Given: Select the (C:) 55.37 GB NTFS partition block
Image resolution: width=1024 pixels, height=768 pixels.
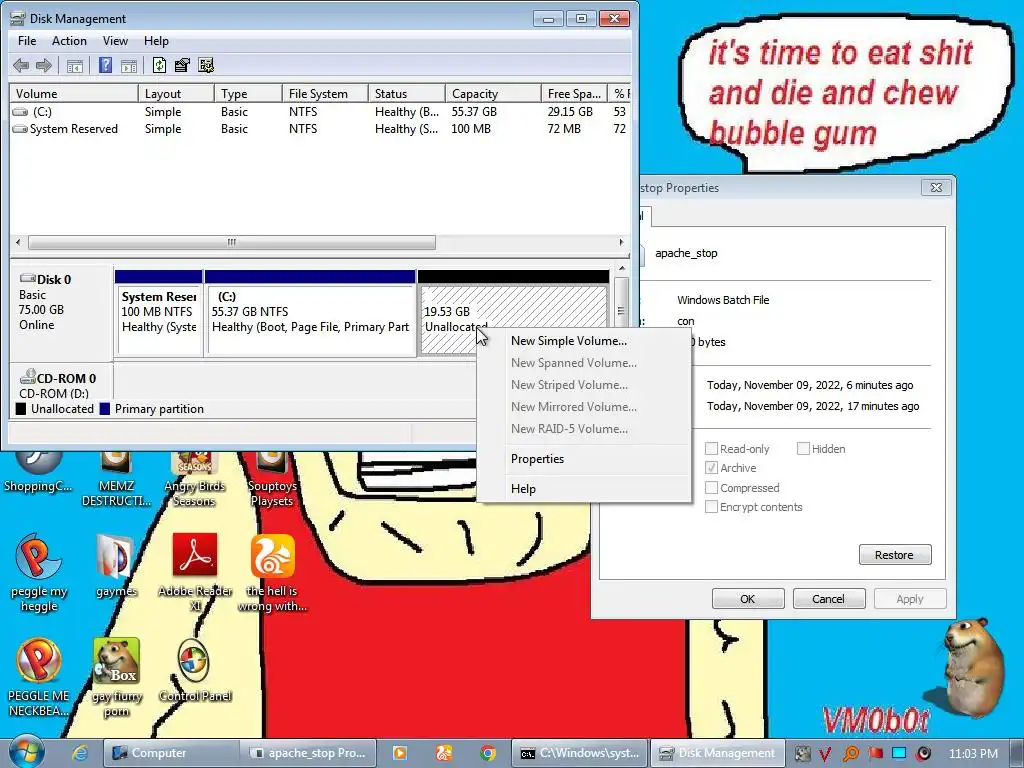Looking at the screenshot, I should tap(310, 313).
